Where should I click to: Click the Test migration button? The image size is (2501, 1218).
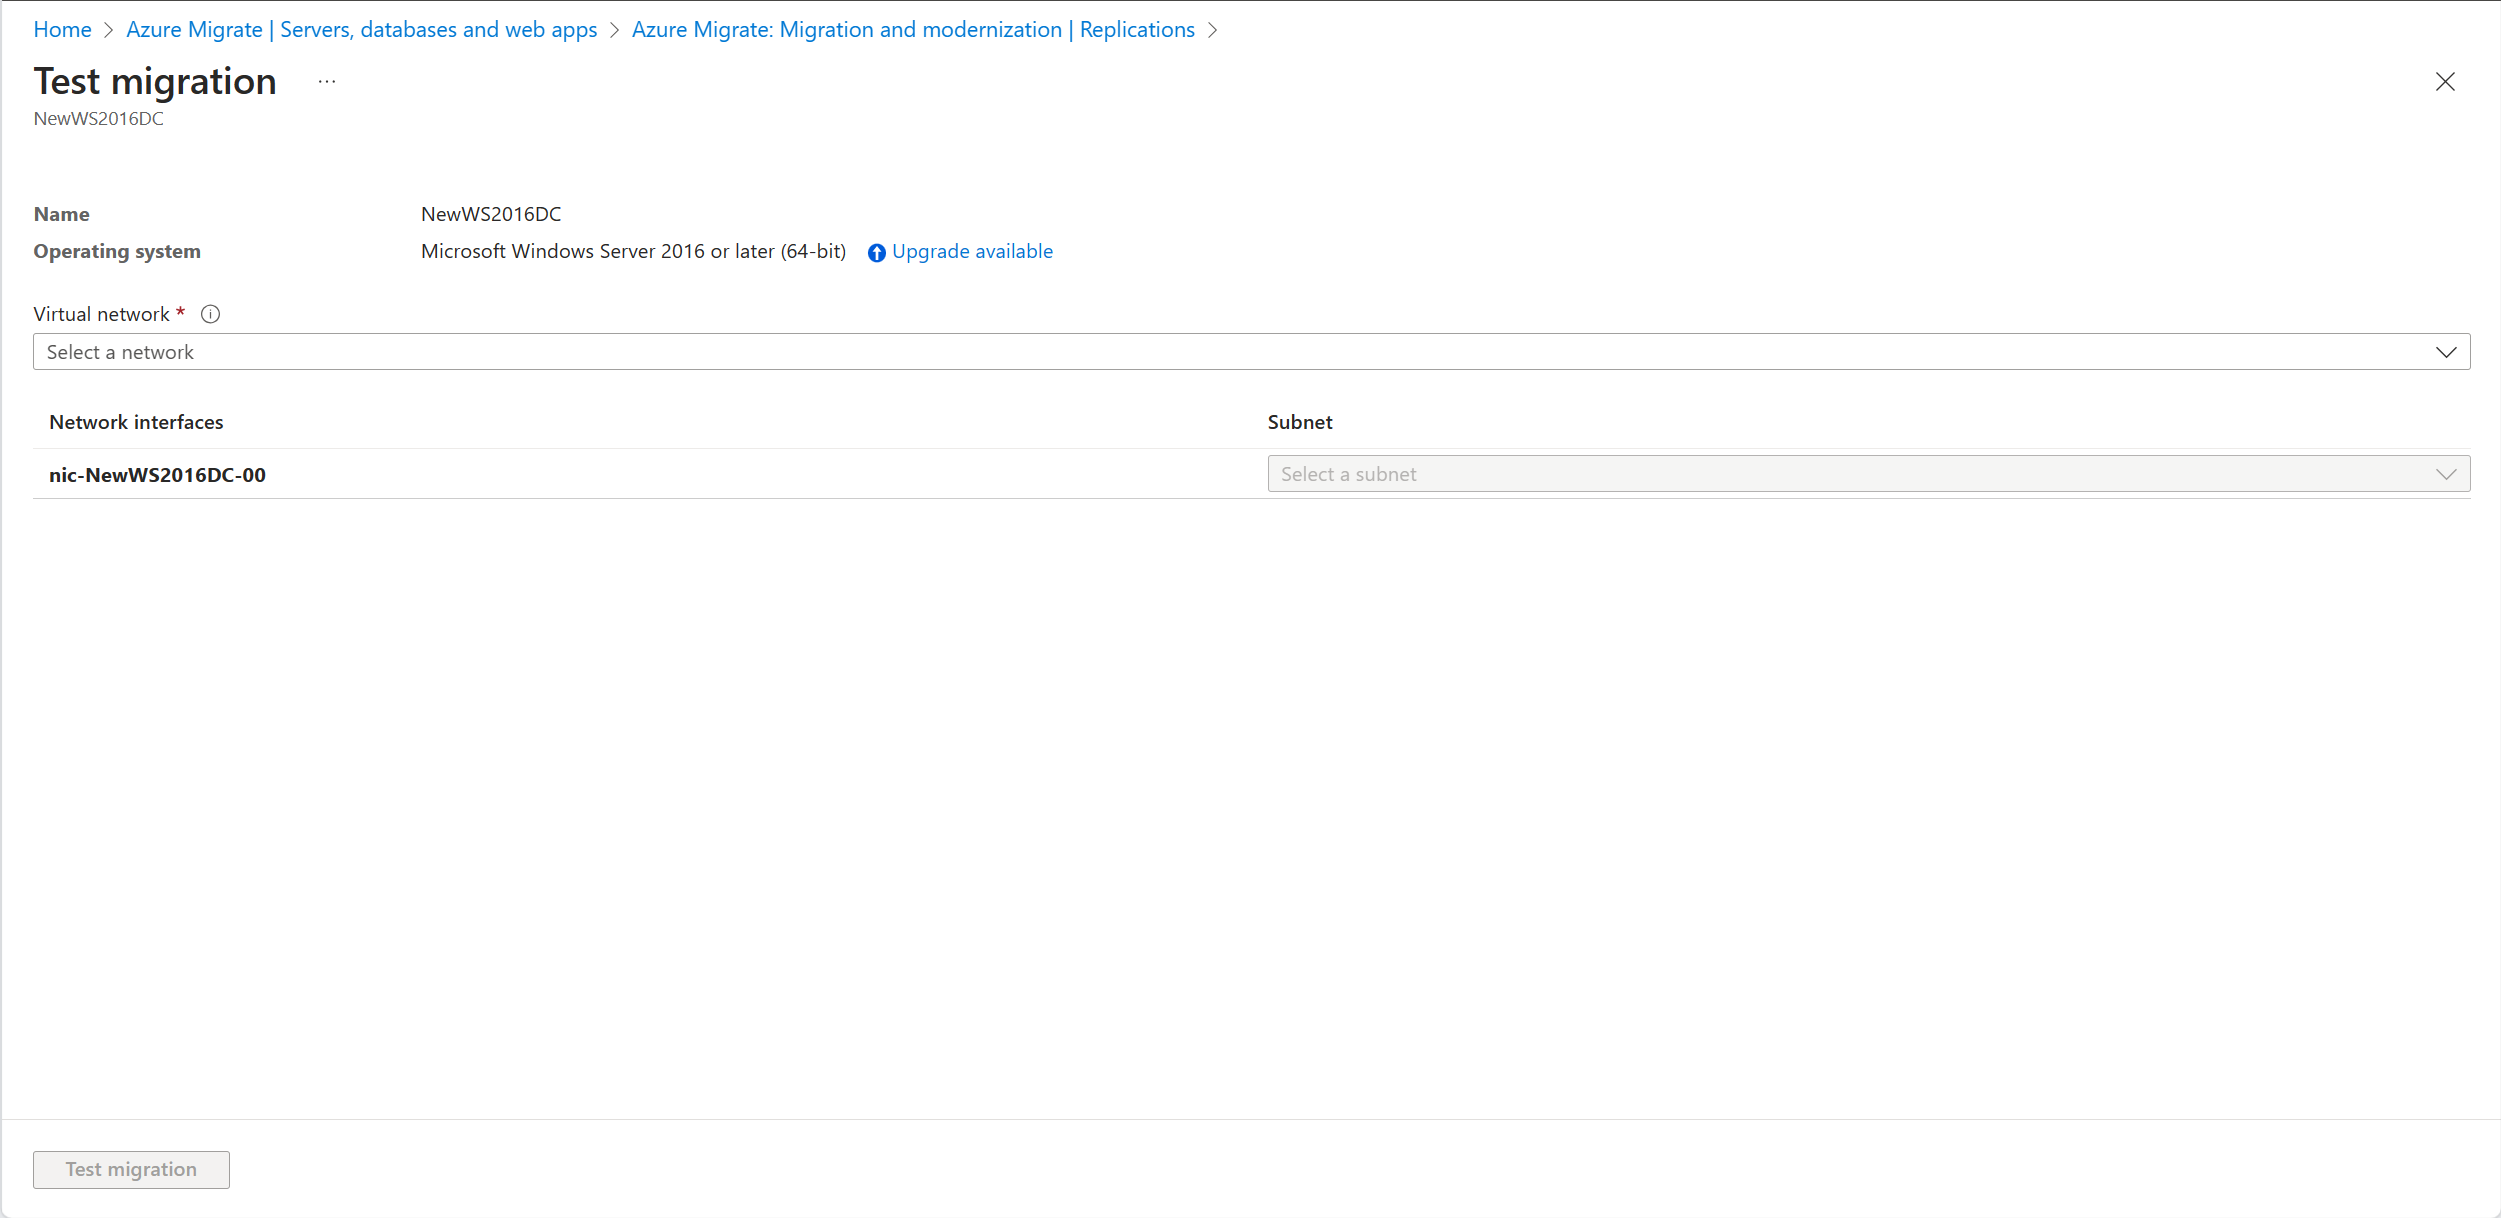coord(131,1169)
